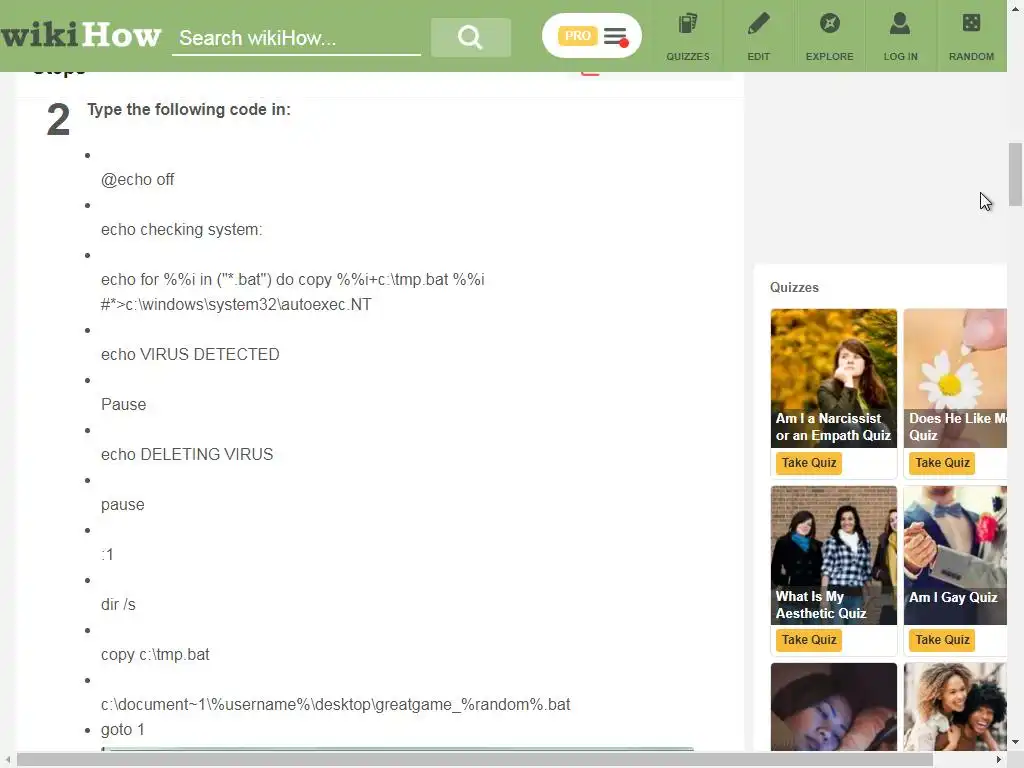This screenshot has height=768, width=1024.
Task: Click the 'echo checking system:' line
Action: coord(182,230)
